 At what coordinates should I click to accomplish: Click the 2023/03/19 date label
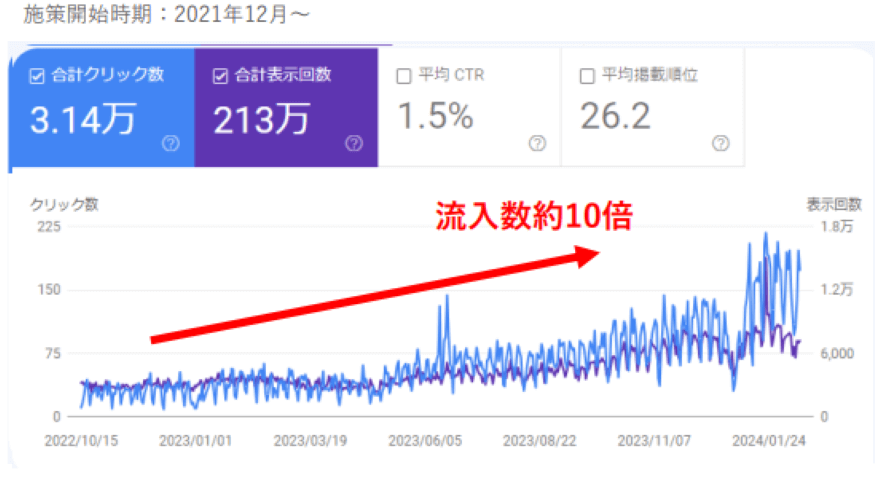coord(310,441)
